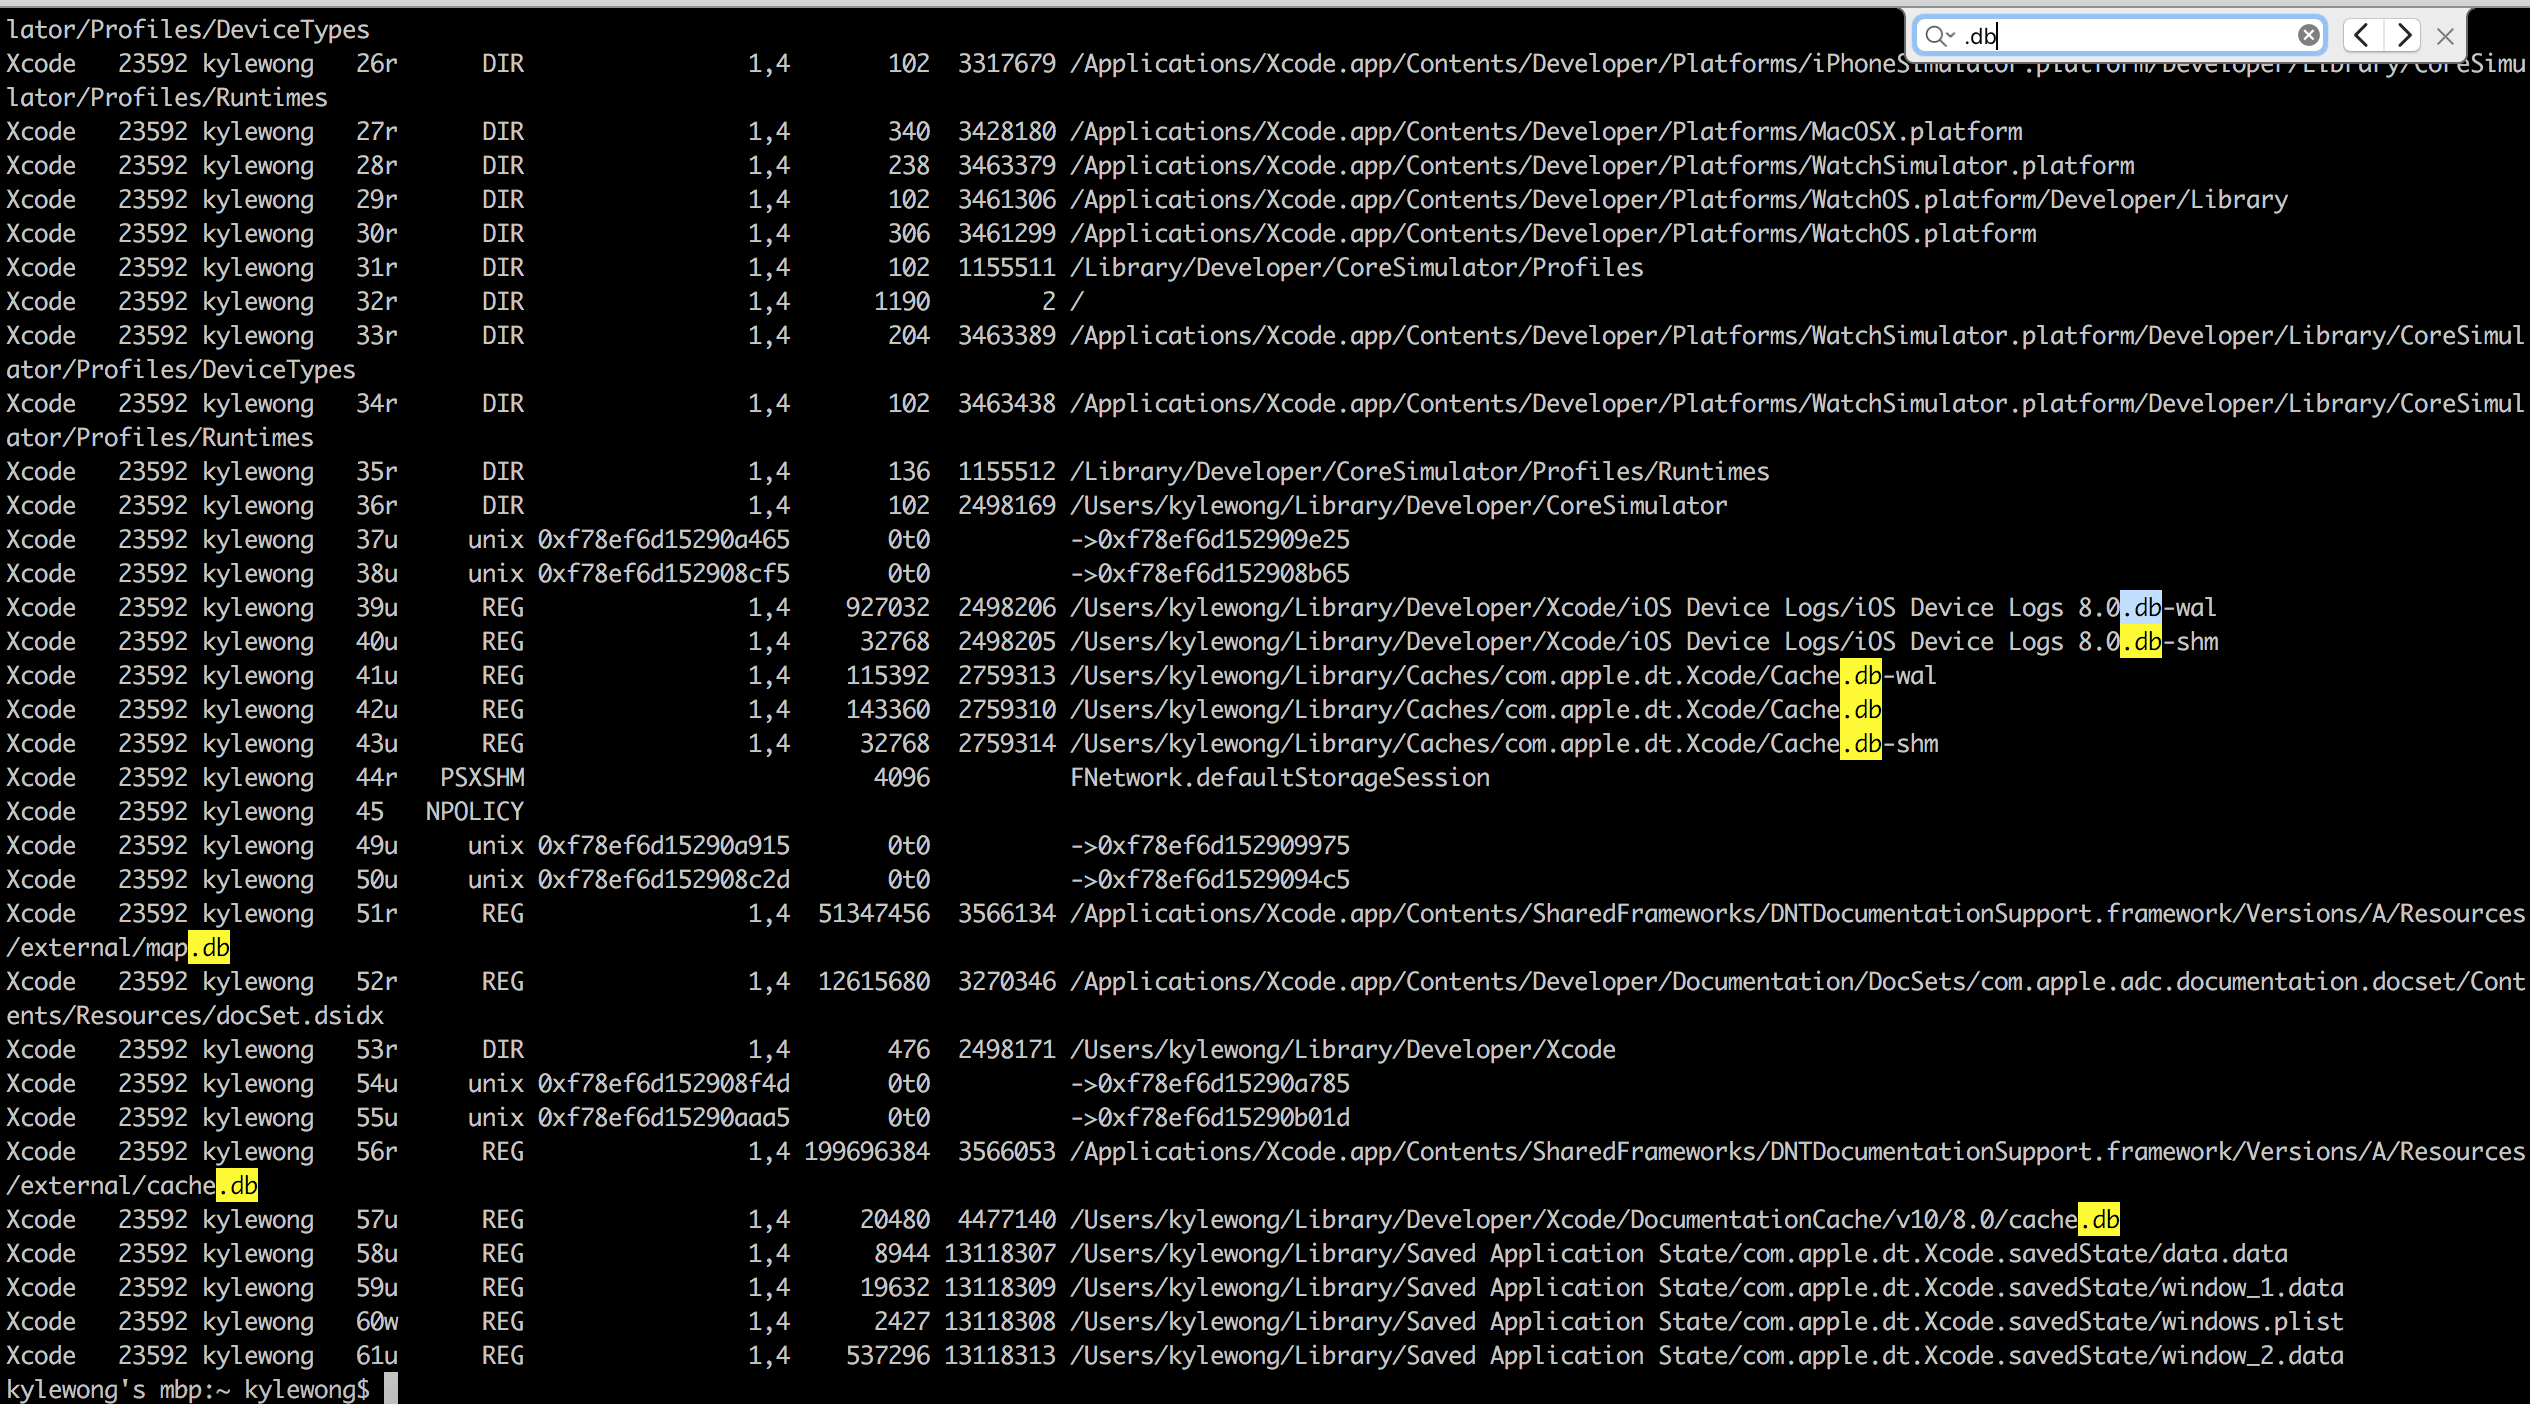Image resolution: width=2530 pixels, height=1404 pixels.
Task: Click highlighted .db in DocumentationCache/v10/8.0/cache.db
Action: (2098, 1220)
